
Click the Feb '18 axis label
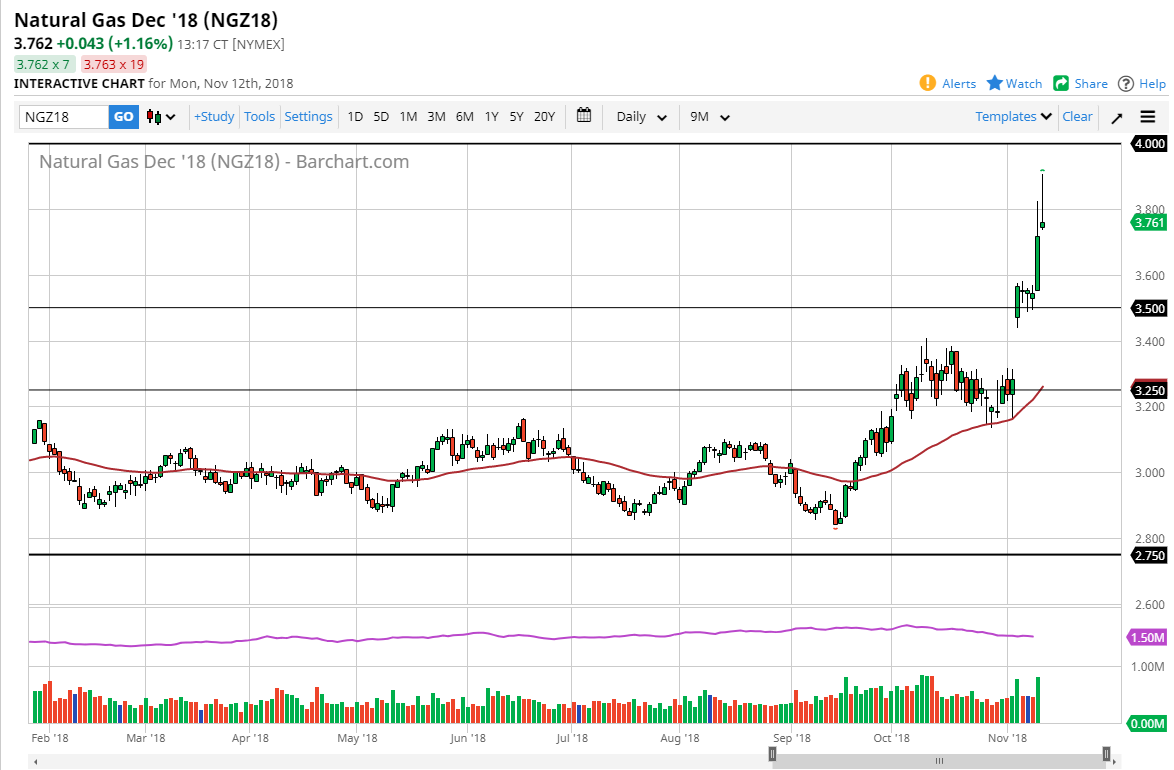[49, 738]
